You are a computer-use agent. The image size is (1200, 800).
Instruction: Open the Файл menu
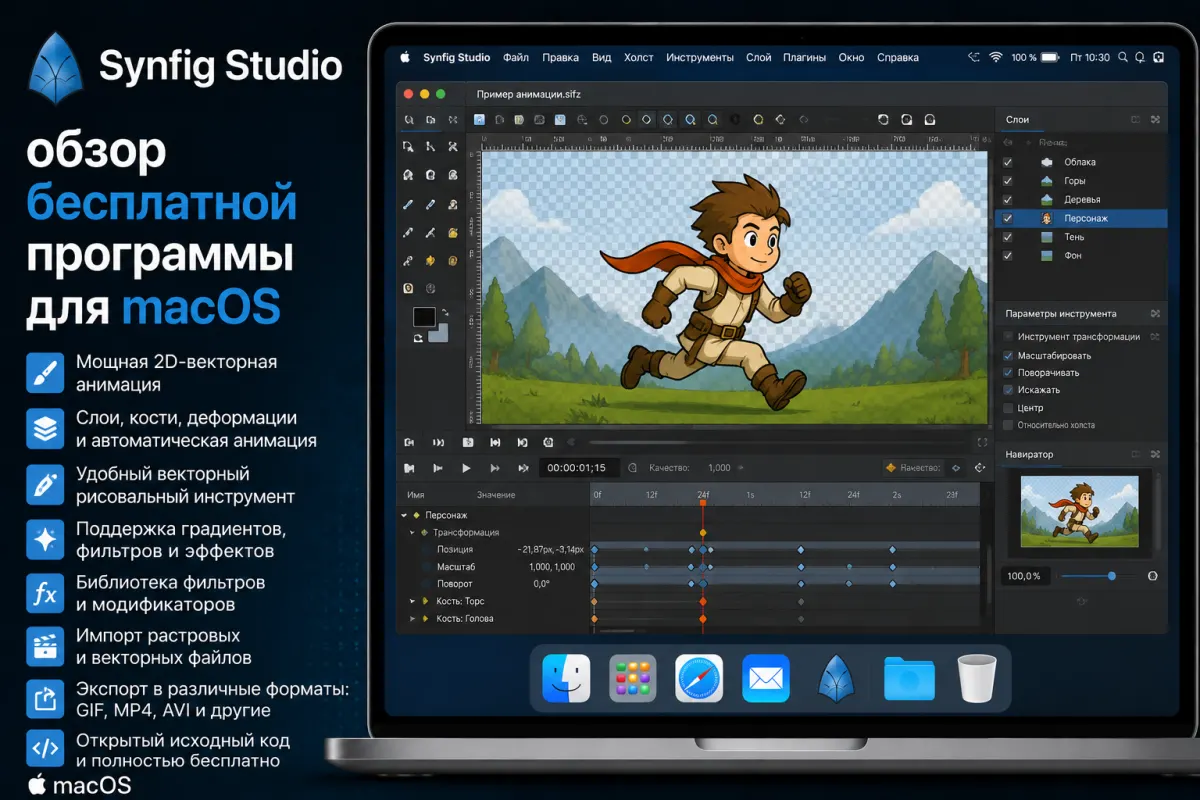516,57
